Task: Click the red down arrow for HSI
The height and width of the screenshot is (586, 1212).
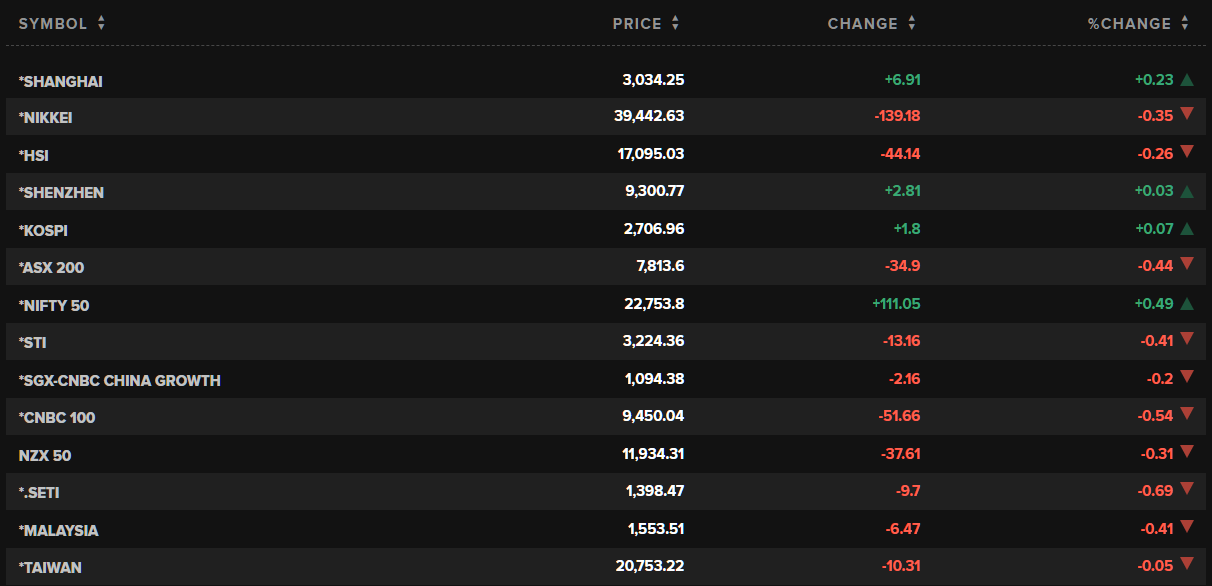Action: pyautogui.click(x=1187, y=152)
